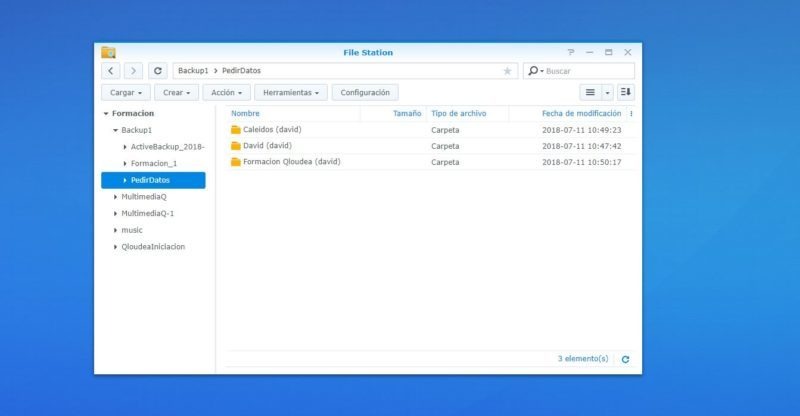Screen dimensions: 800x416
Task: Select Formacion in the folder tree
Action: point(133,113)
